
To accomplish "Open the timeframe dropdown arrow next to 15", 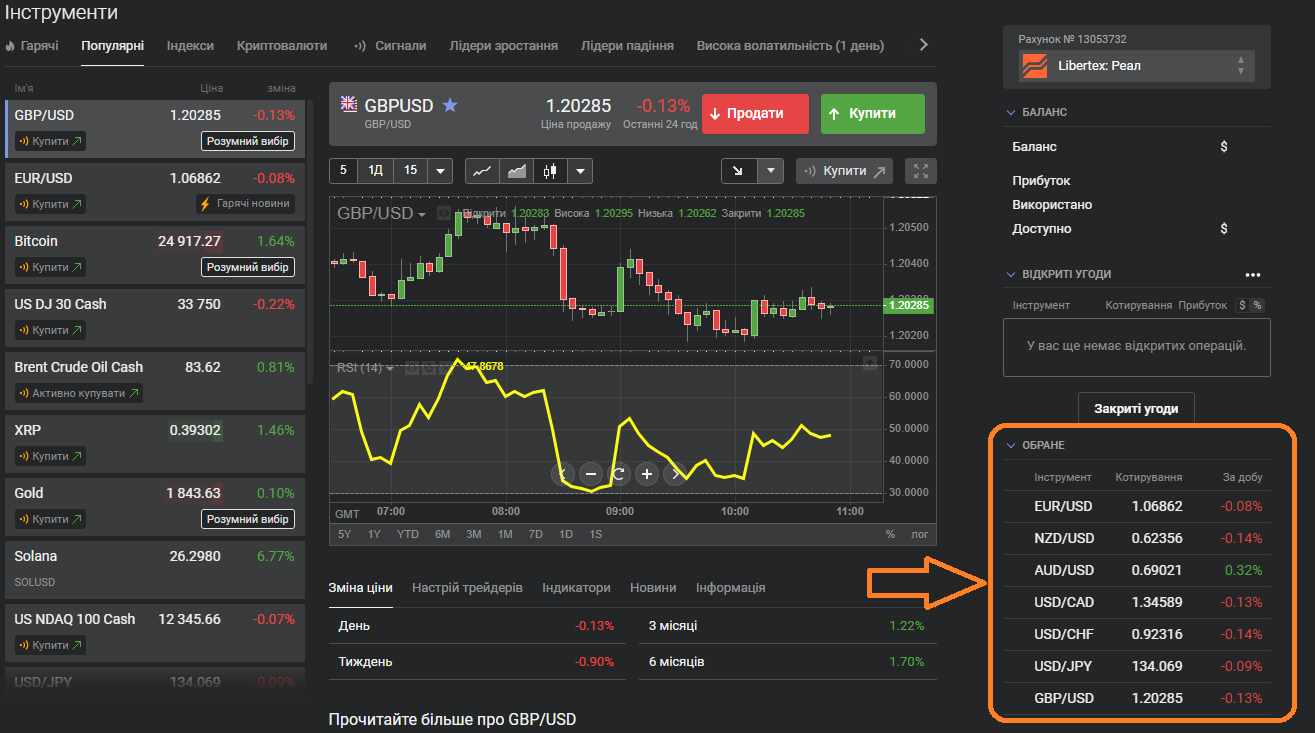I will click(440, 171).
